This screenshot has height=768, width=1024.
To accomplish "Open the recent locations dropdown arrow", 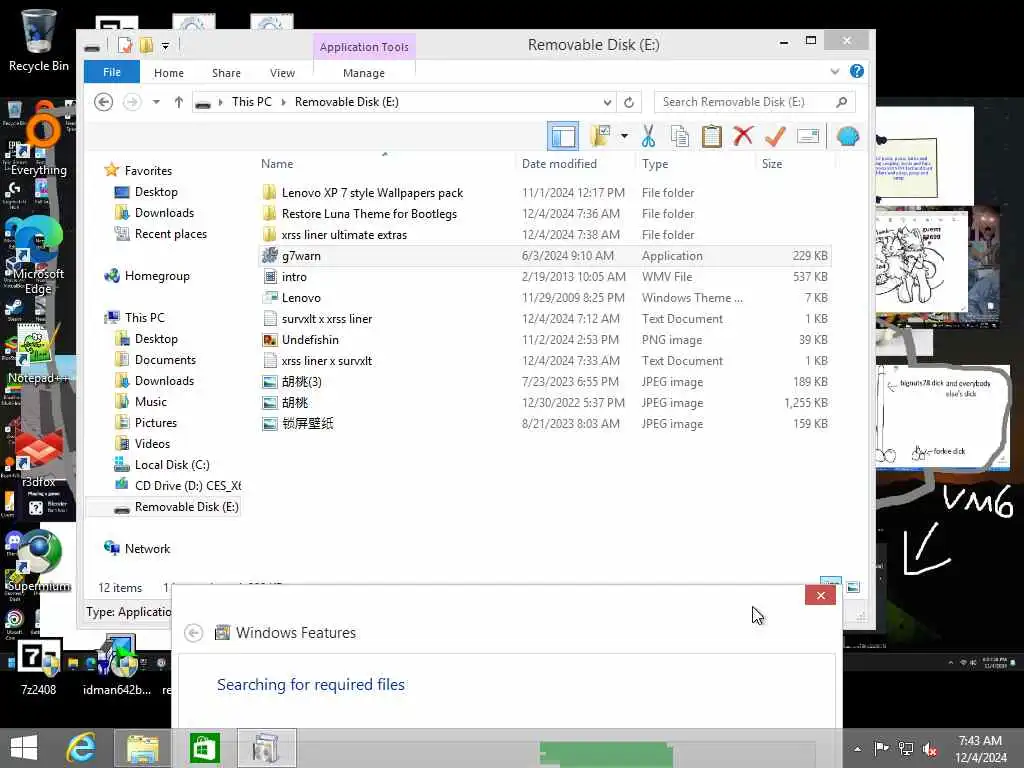I will pyautogui.click(x=156, y=102).
